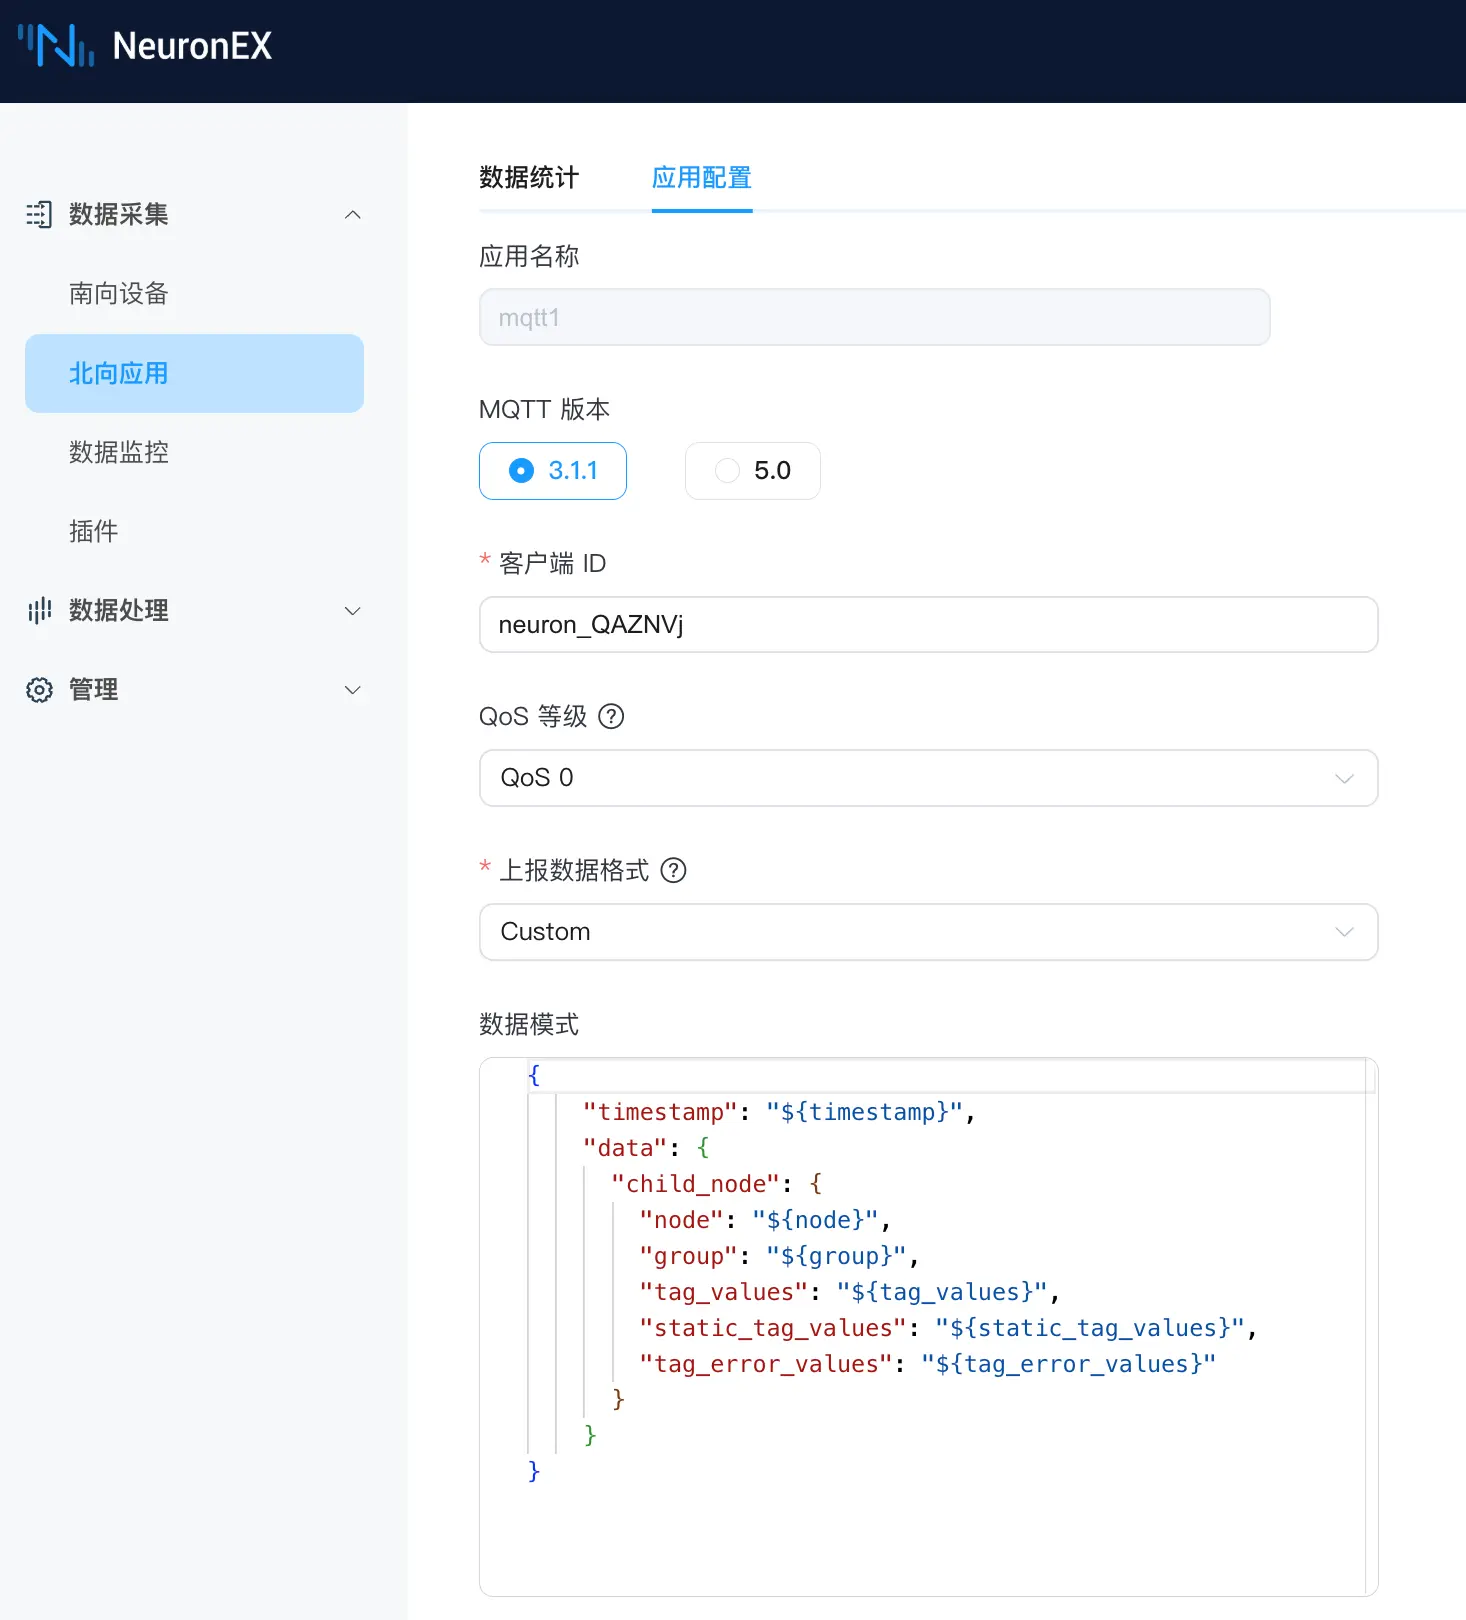Open the Custom data format dropdown
The image size is (1466, 1620).
click(928, 932)
